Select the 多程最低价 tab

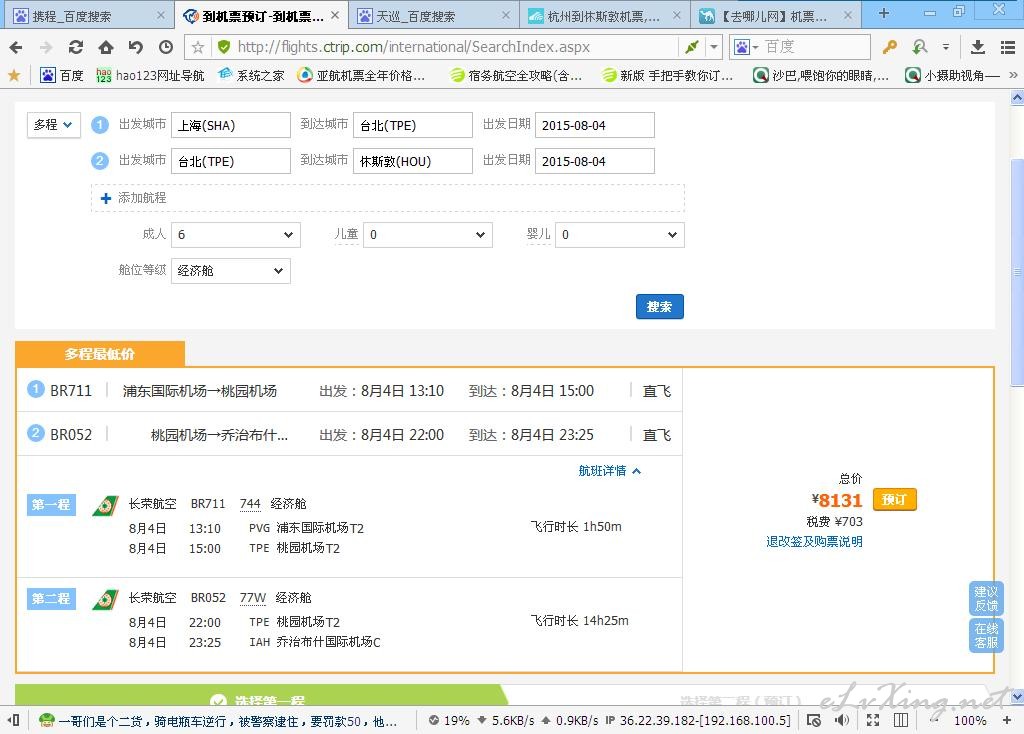click(100, 354)
